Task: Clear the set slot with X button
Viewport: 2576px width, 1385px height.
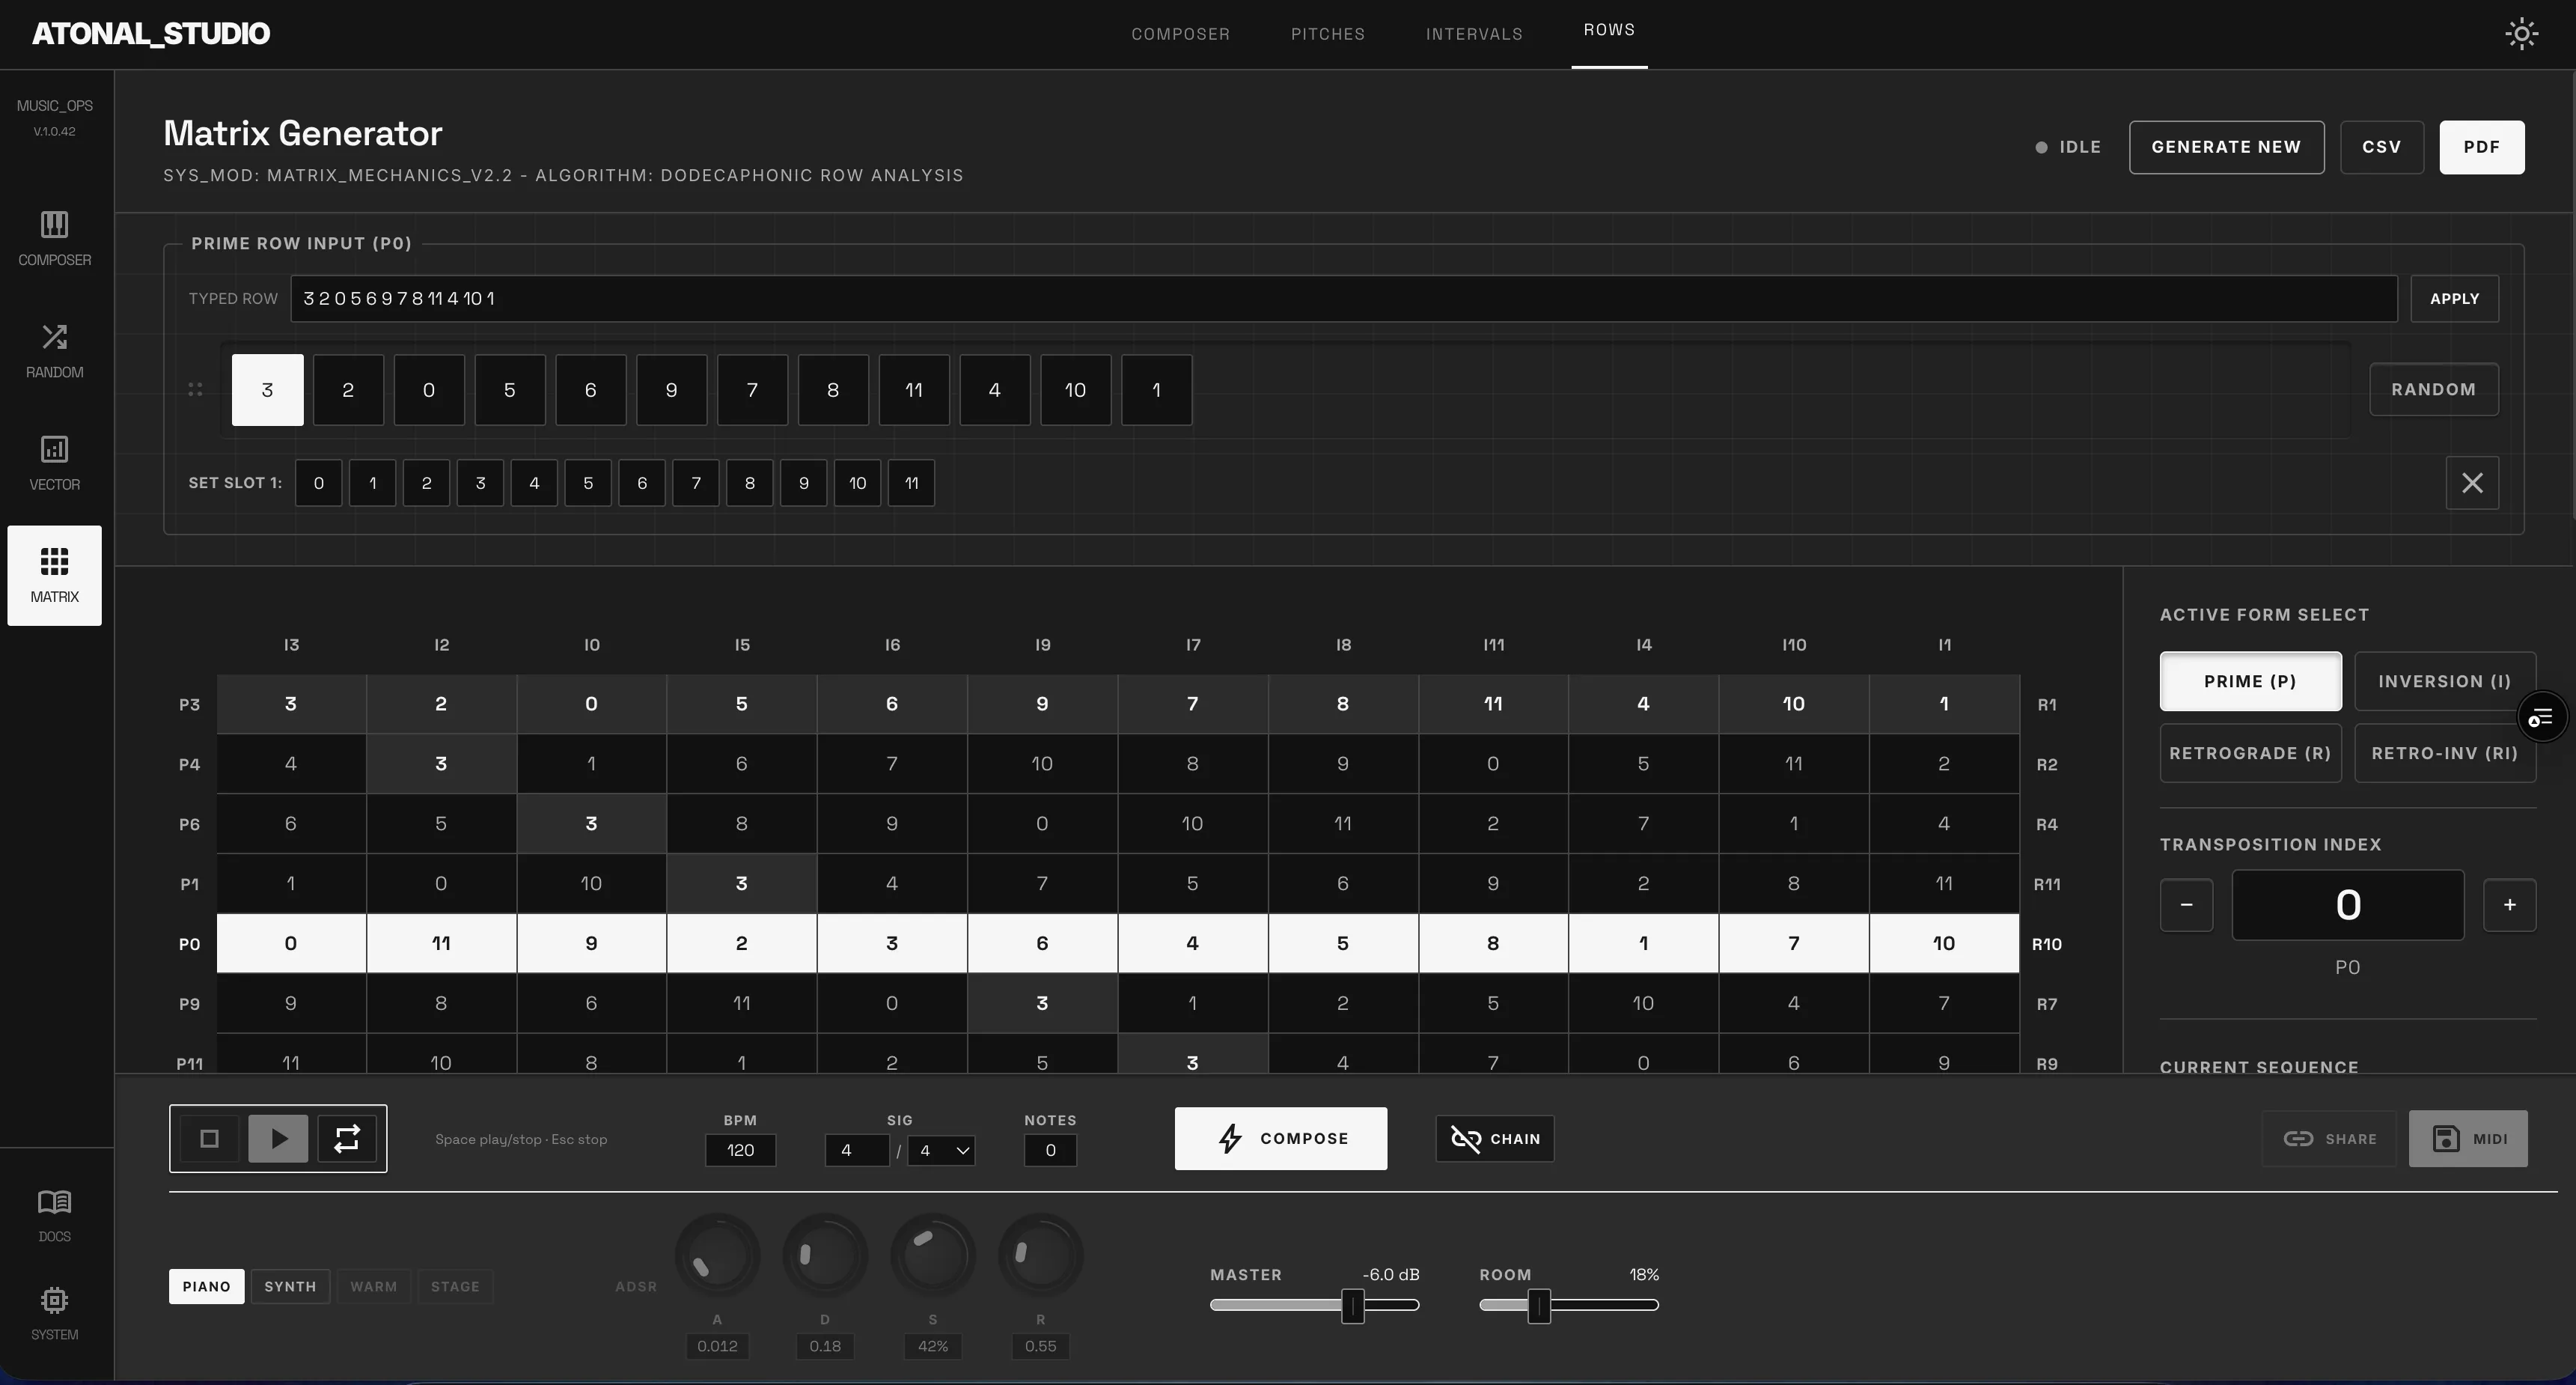Action: coord(2472,483)
